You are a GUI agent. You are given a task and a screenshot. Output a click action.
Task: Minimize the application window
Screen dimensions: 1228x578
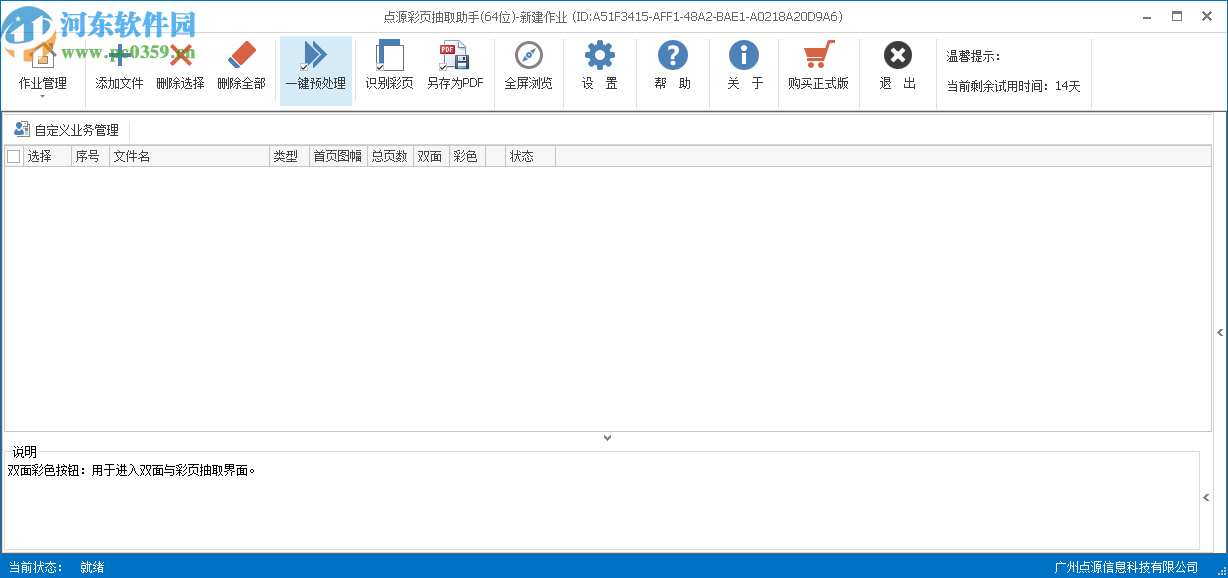click(1148, 16)
